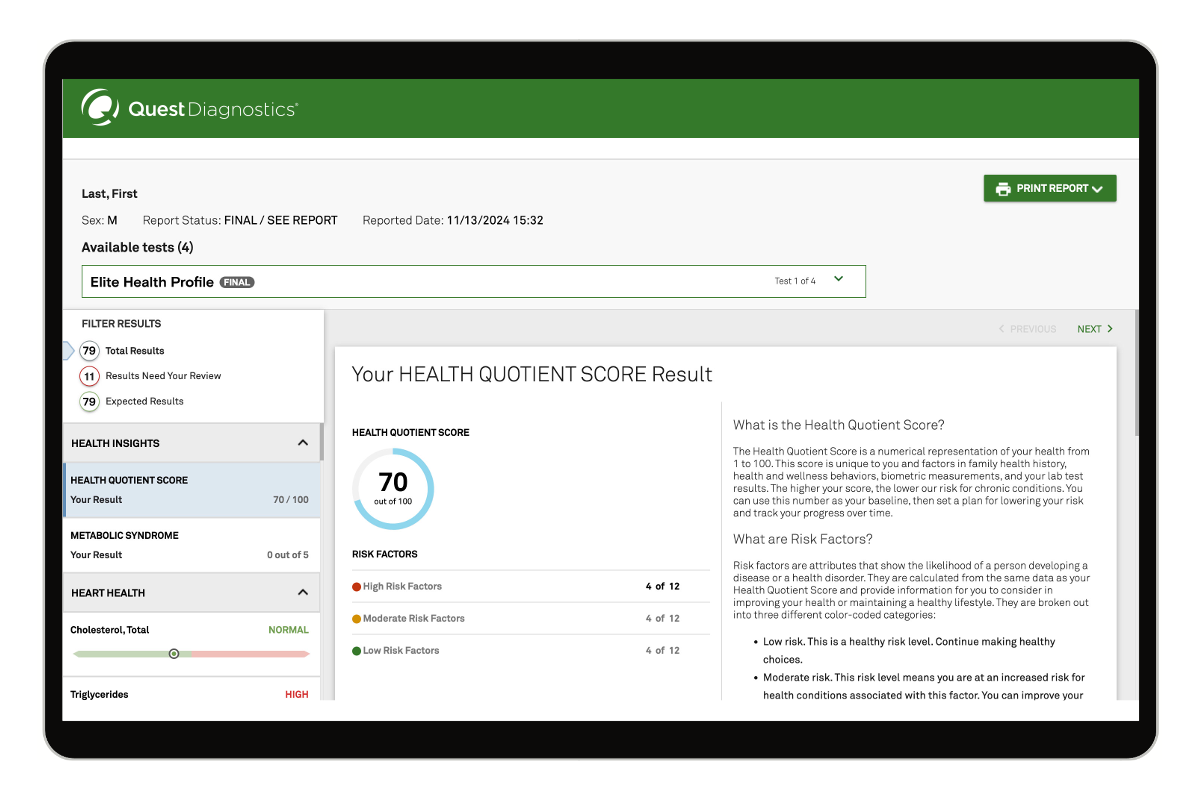Filter by Expected Results
This screenshot has width=1200, height=800.
pyautogui.click(x=89, y=401)
